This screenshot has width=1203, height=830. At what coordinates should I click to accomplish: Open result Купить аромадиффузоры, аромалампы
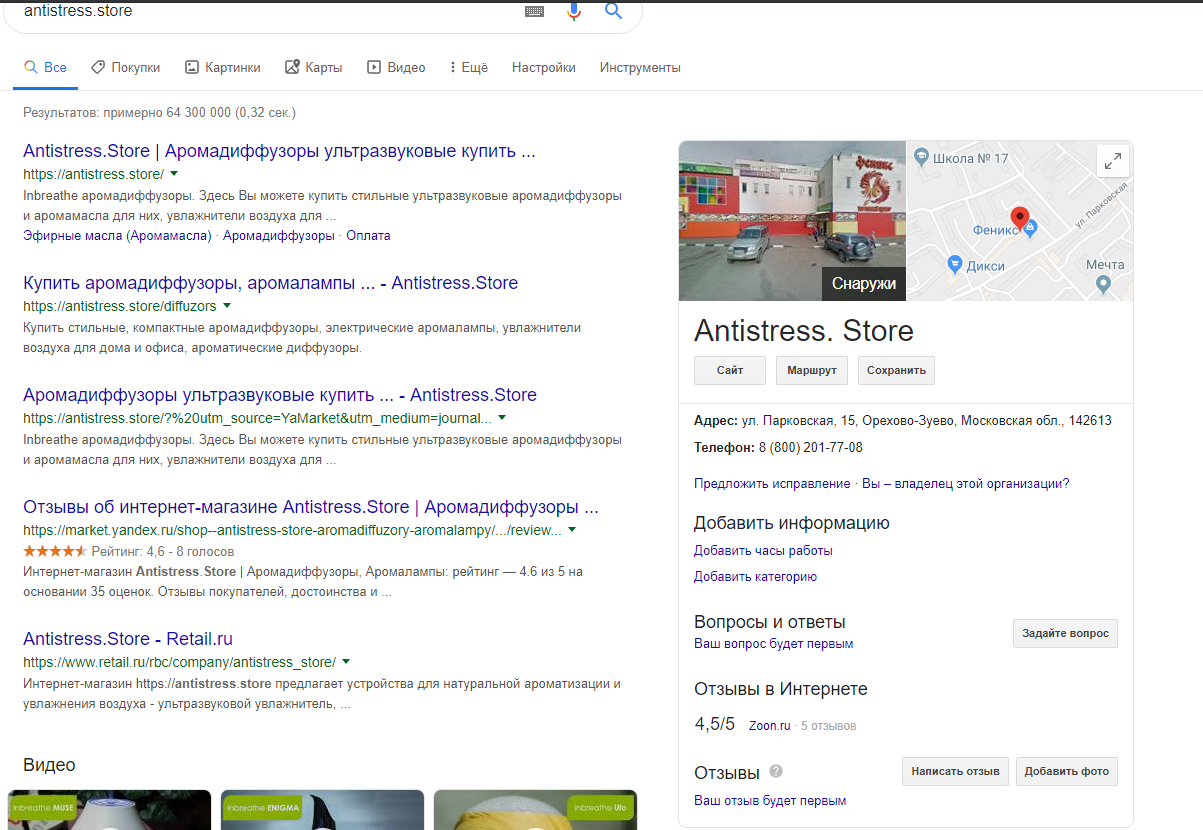270,283
